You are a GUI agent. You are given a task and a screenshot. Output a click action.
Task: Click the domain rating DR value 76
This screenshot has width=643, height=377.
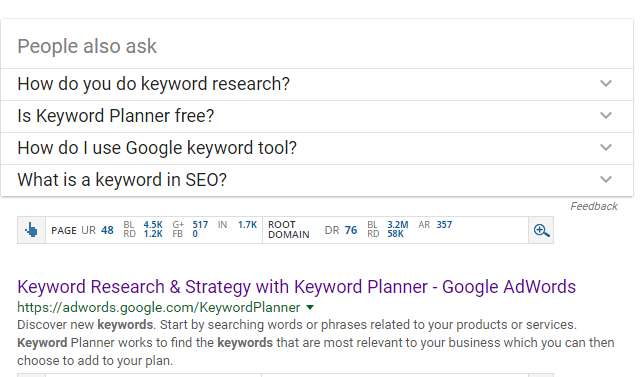(x=351, y=230)
